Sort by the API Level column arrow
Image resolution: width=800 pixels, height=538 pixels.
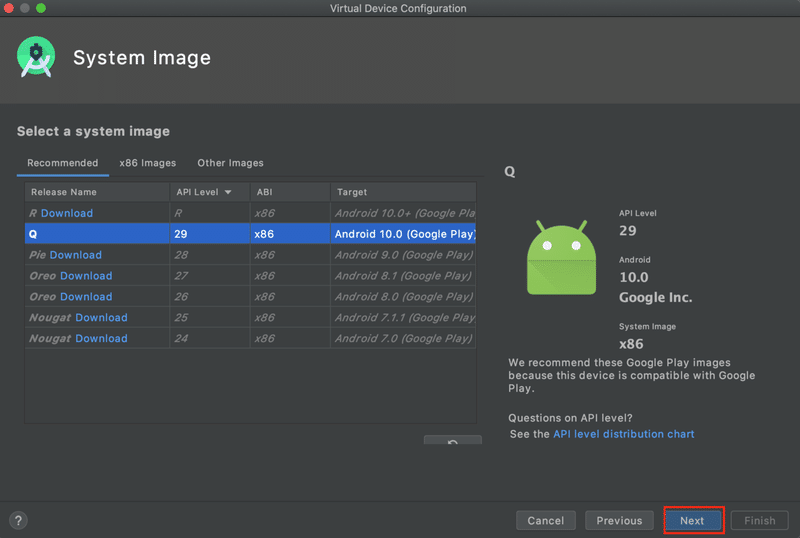[228, 192]
